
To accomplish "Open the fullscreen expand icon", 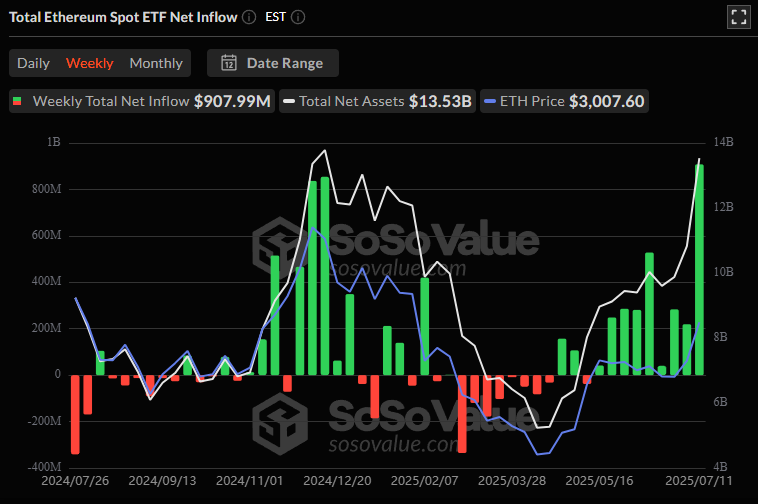I will pos(738,17).
